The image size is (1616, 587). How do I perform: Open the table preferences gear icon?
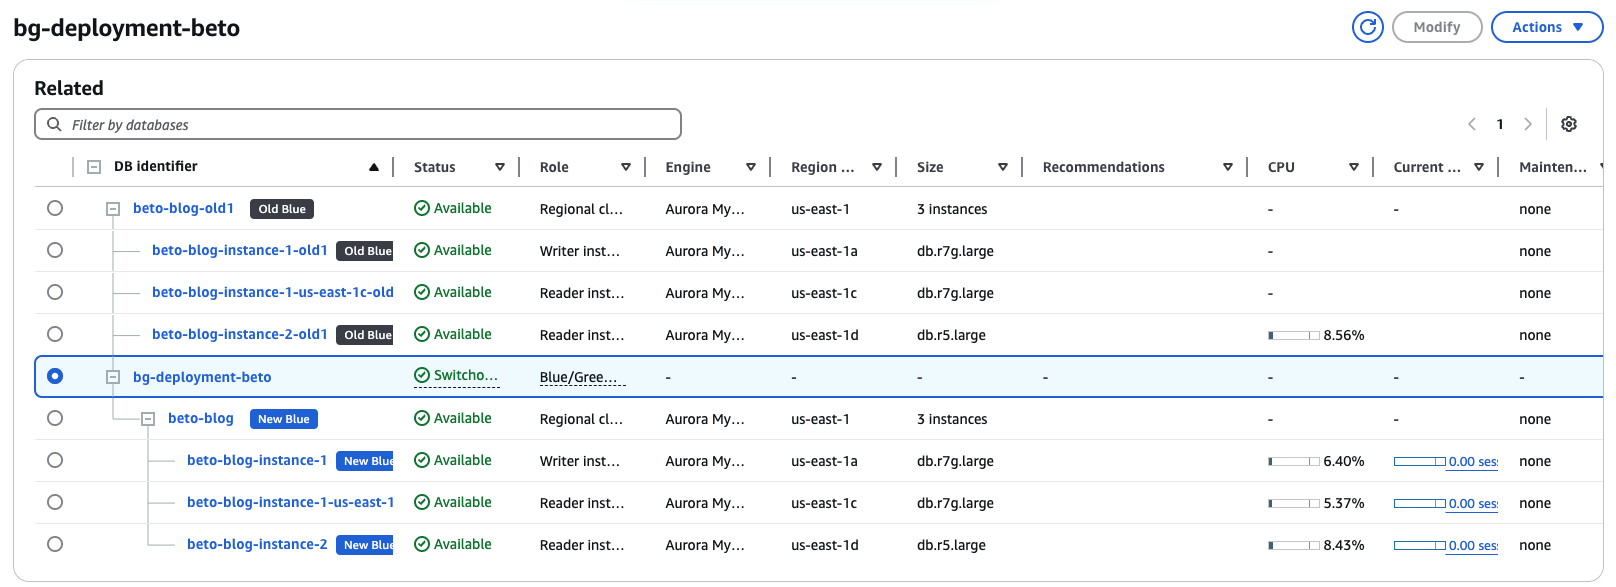point(1568,124)
